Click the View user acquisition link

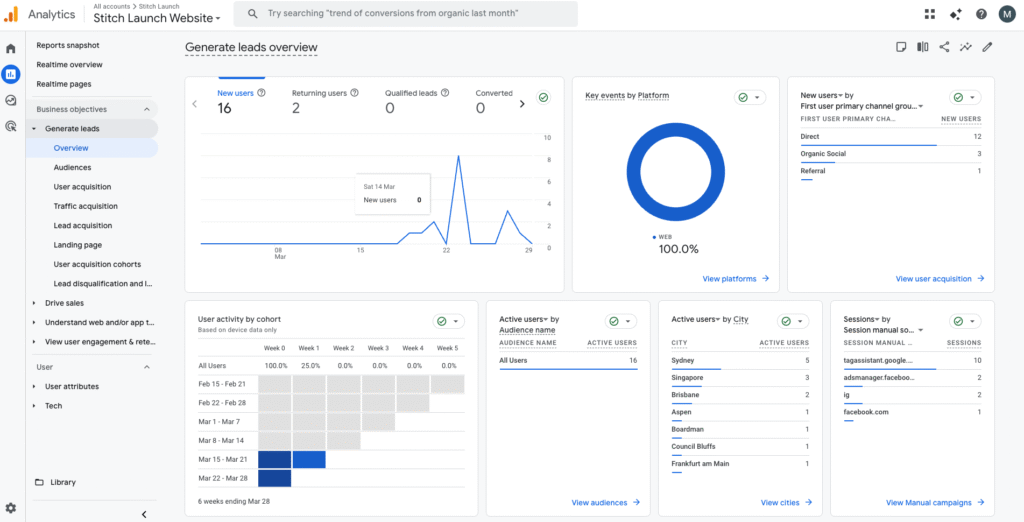point(939,279)
